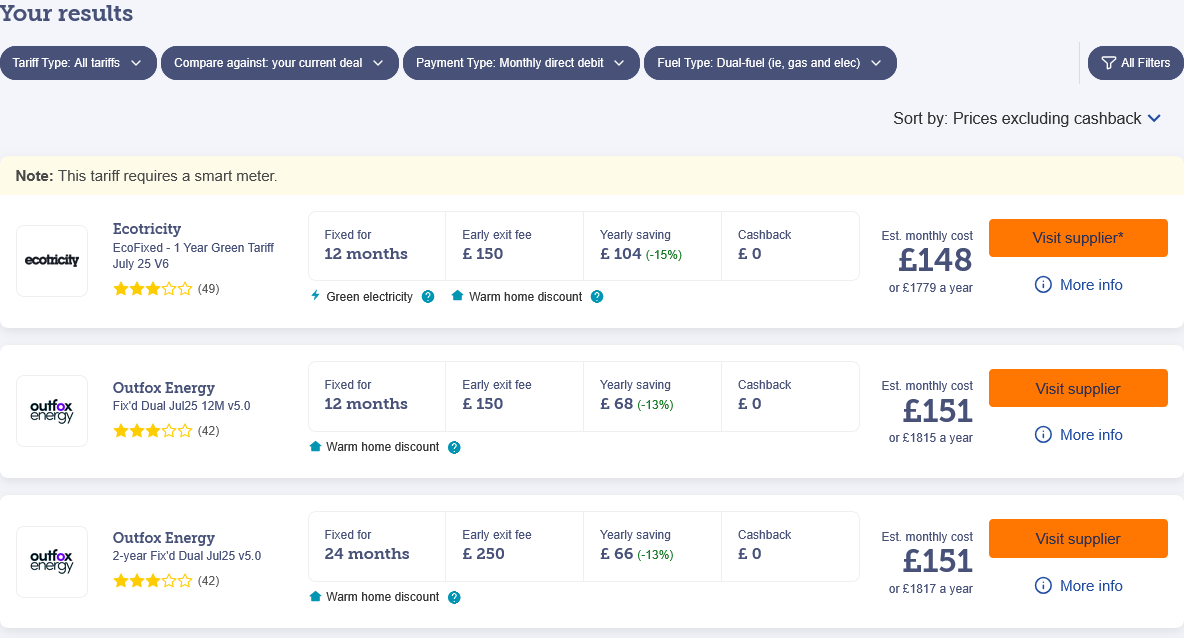Click green electricity lightning bolt icon

pos(316,295)
